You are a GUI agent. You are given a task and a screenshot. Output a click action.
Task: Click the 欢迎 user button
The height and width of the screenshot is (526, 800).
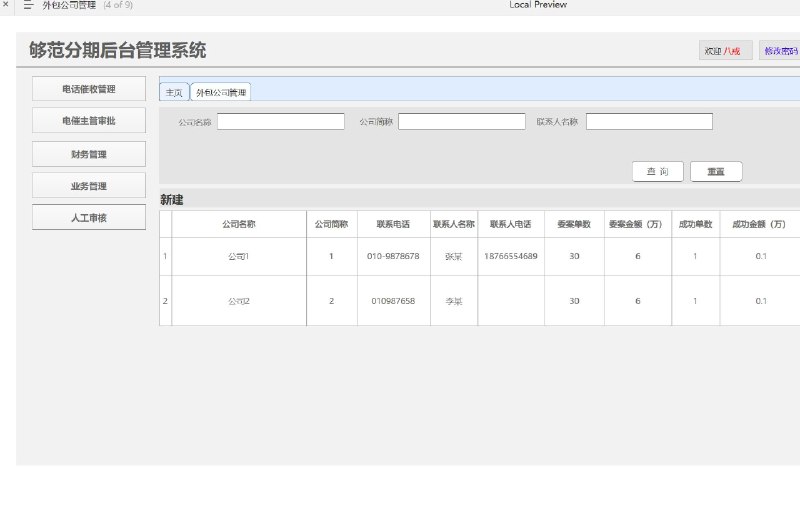(725, 51)
